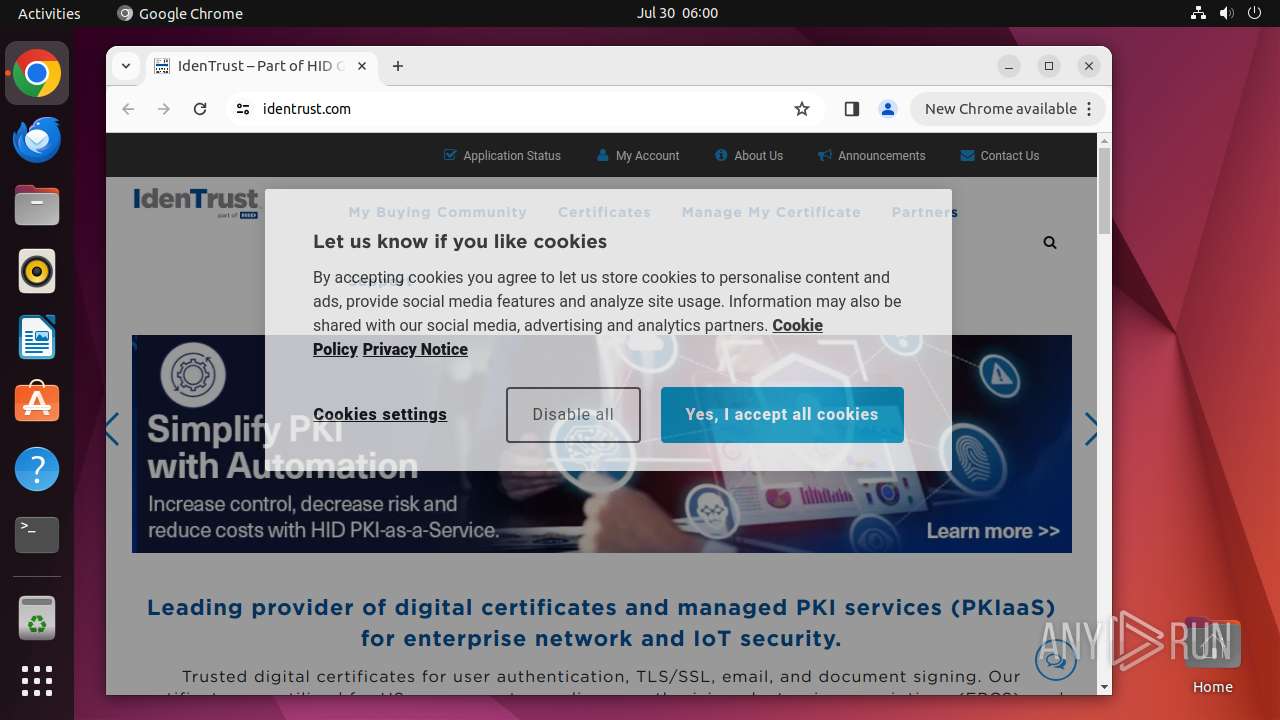The image size is (1280, 720).
Task: Open the Help icon in the dock
Action: [x=37, y=469]
